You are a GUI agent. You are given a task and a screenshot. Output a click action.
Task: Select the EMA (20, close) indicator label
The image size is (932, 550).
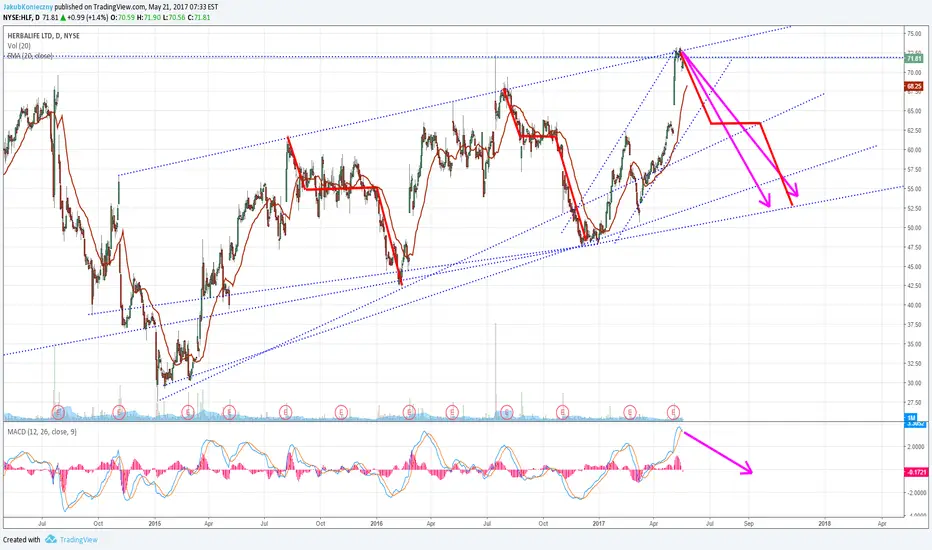[x=30, y=56]
